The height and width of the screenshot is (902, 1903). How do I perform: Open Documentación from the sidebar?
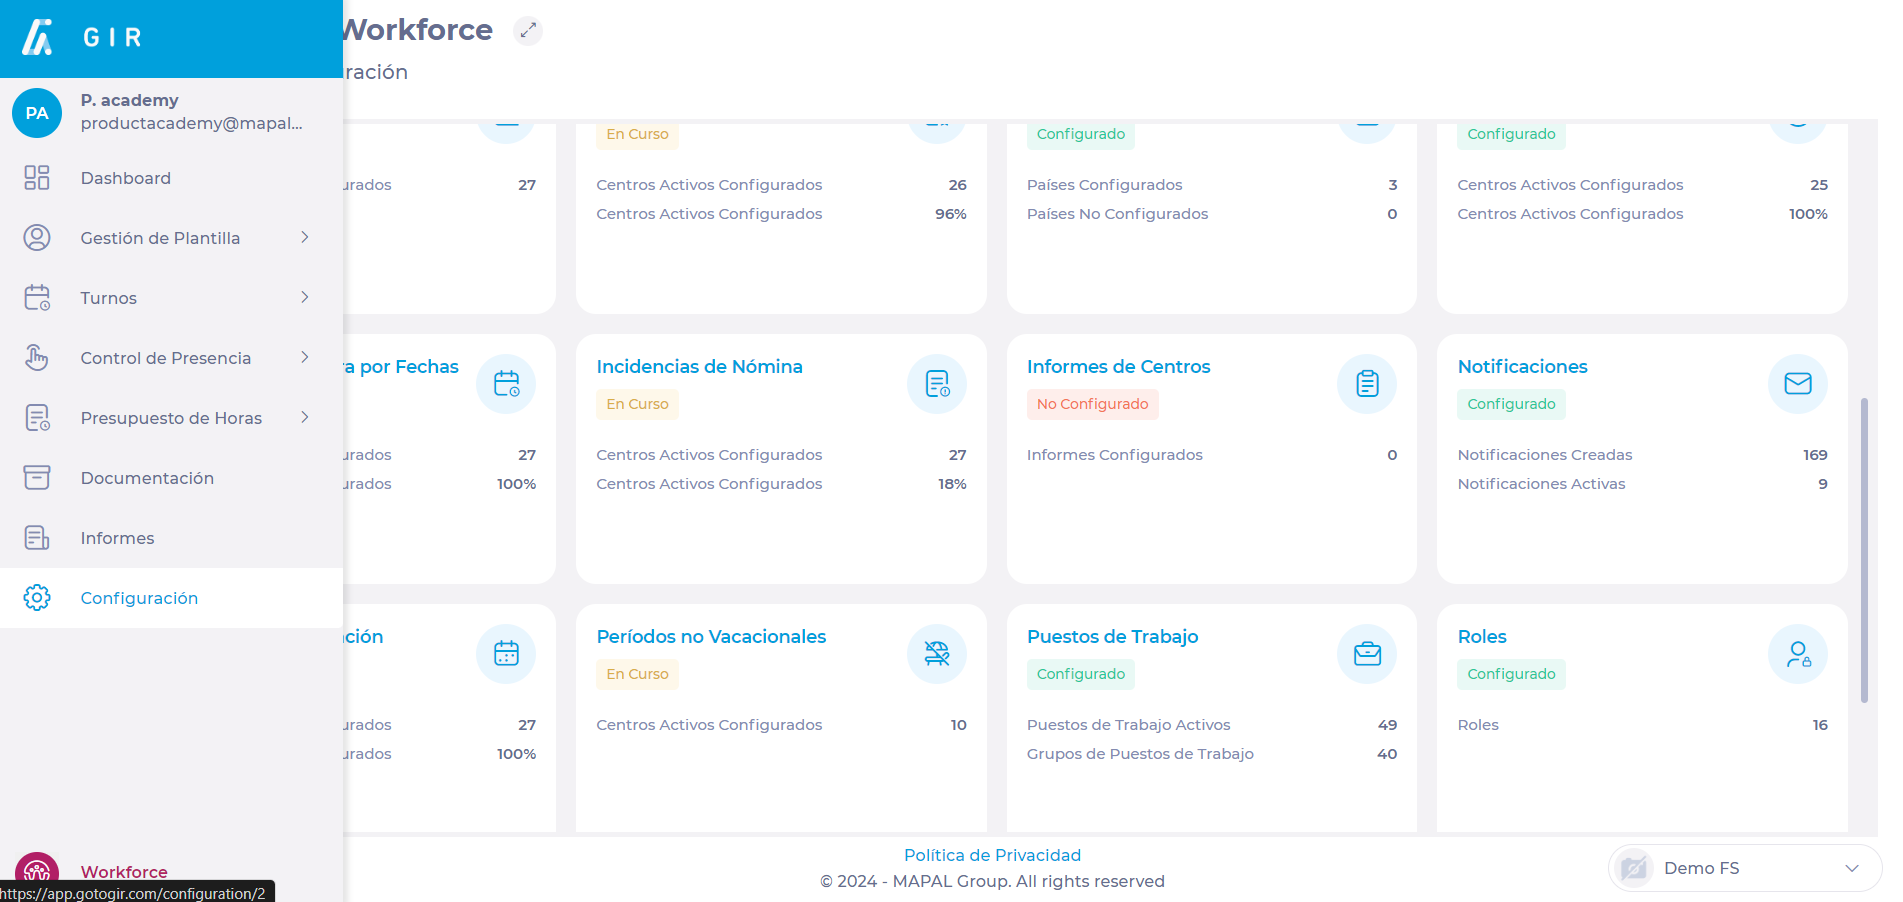click(147, 478)
